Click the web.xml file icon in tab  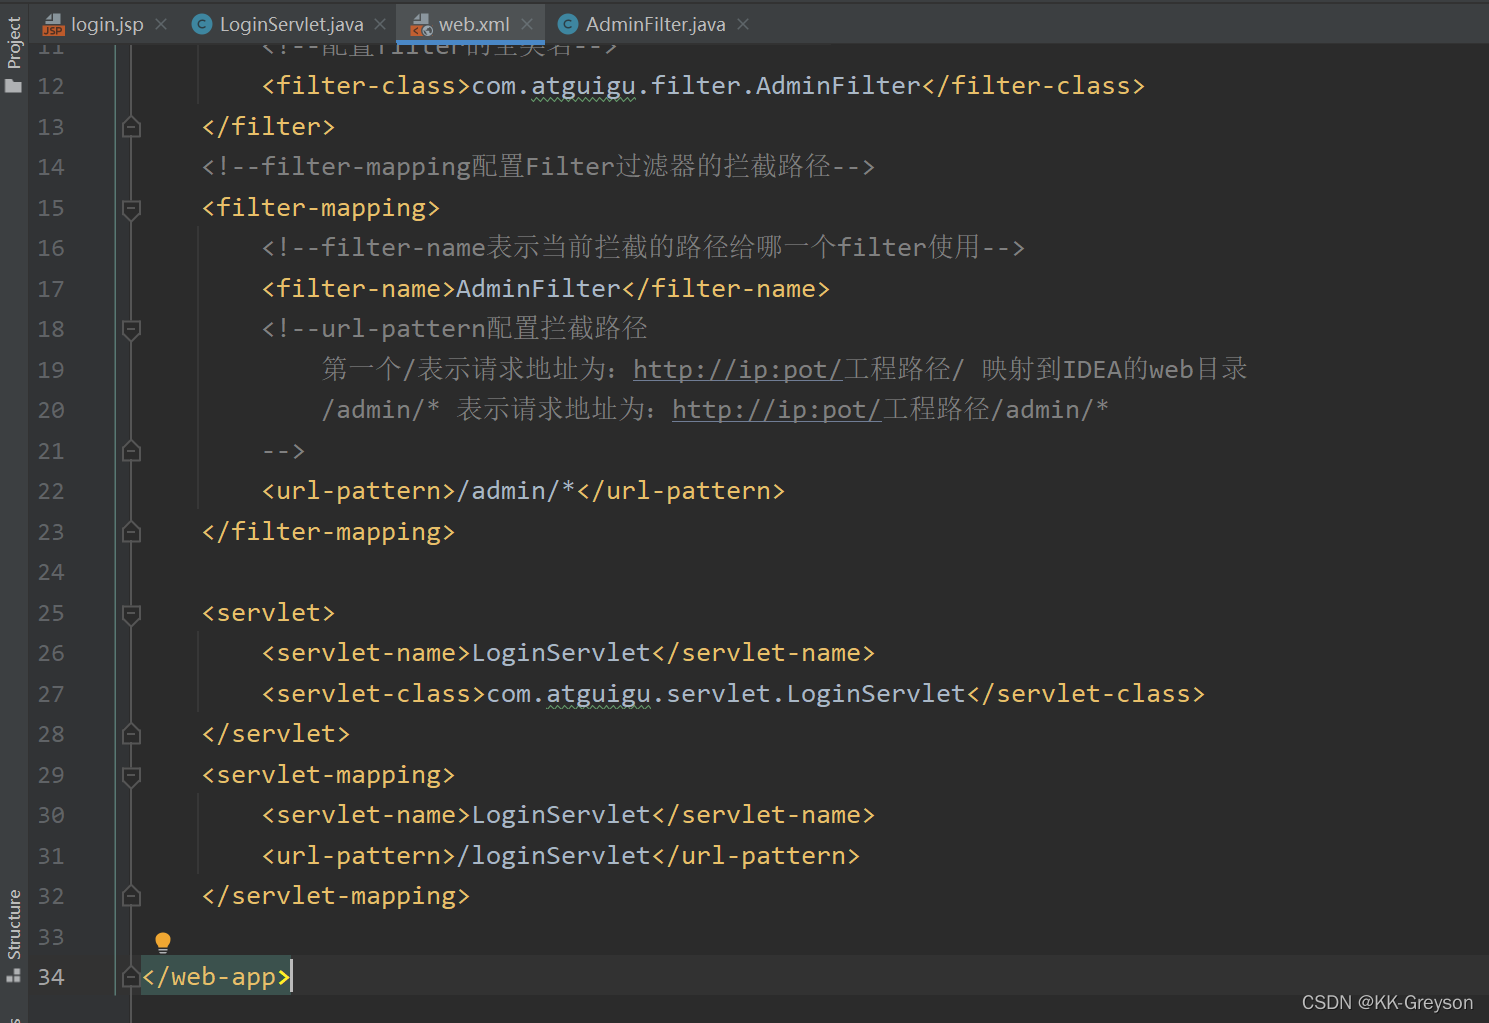coord(421,24)
